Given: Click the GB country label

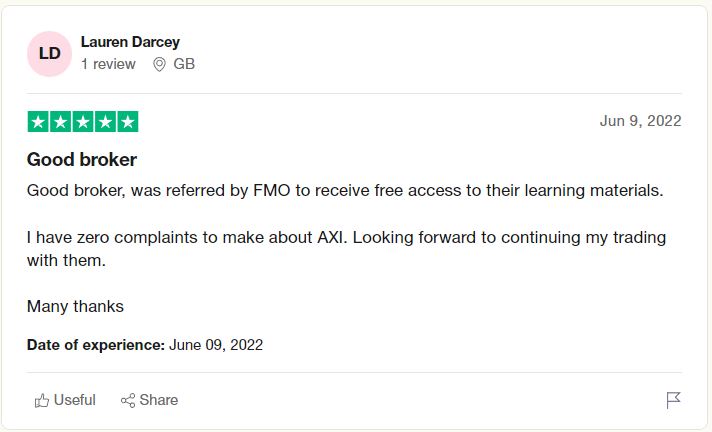Looking at the screenshot, I should tap(184, 64).
